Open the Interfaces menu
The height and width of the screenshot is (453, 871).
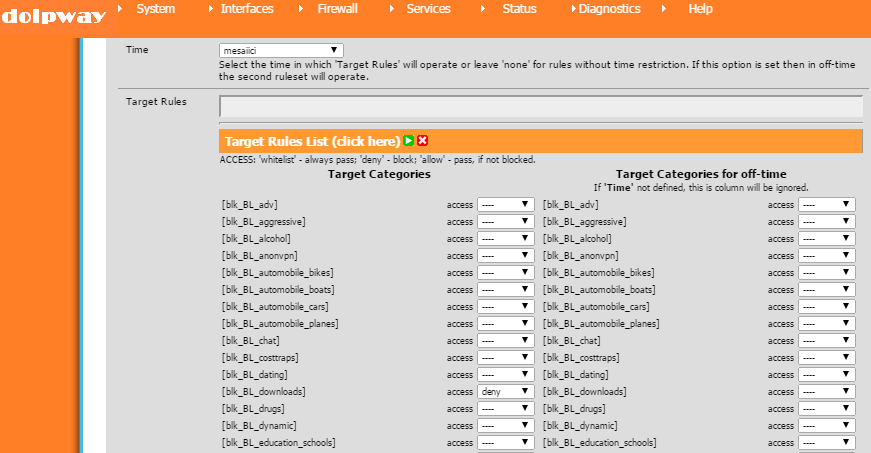(x=247, y=9)
